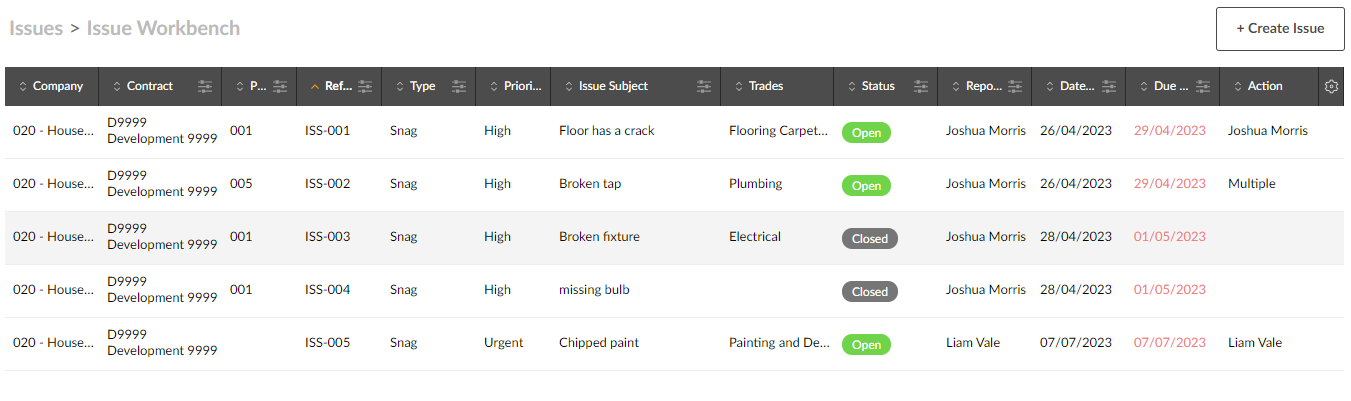Toggle sort arrows on Trades column
The height and width of the screenshot is (401, 1351).
738,86
